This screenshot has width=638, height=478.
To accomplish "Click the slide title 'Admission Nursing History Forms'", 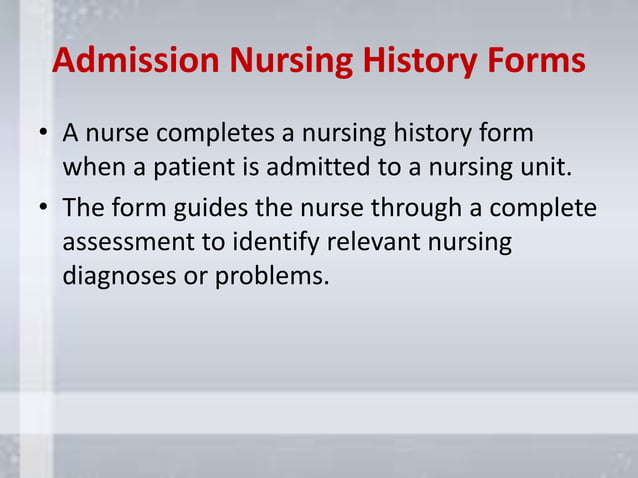I will [319, 61].
